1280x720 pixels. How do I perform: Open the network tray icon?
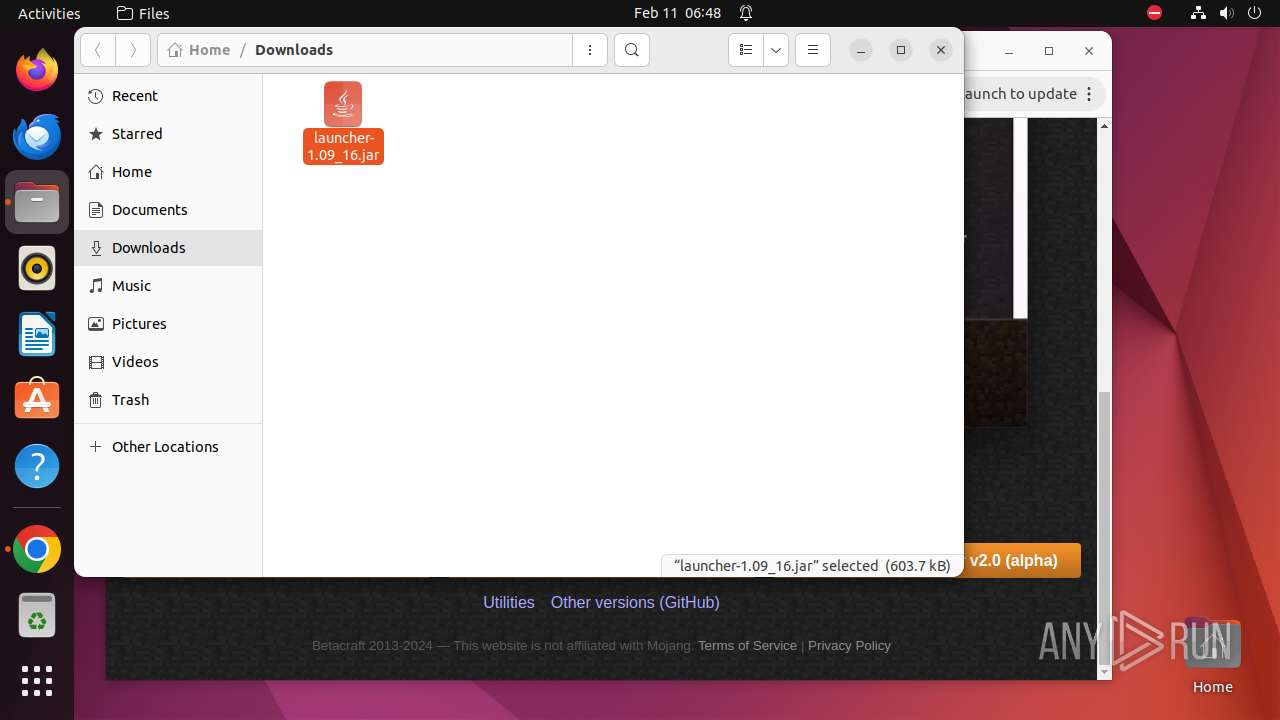tap(1198, 13)
